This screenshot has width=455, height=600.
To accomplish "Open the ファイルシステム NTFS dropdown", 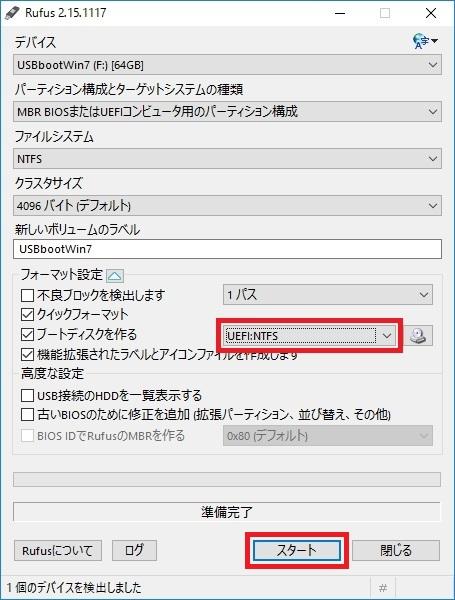I will tap(227, 158).
